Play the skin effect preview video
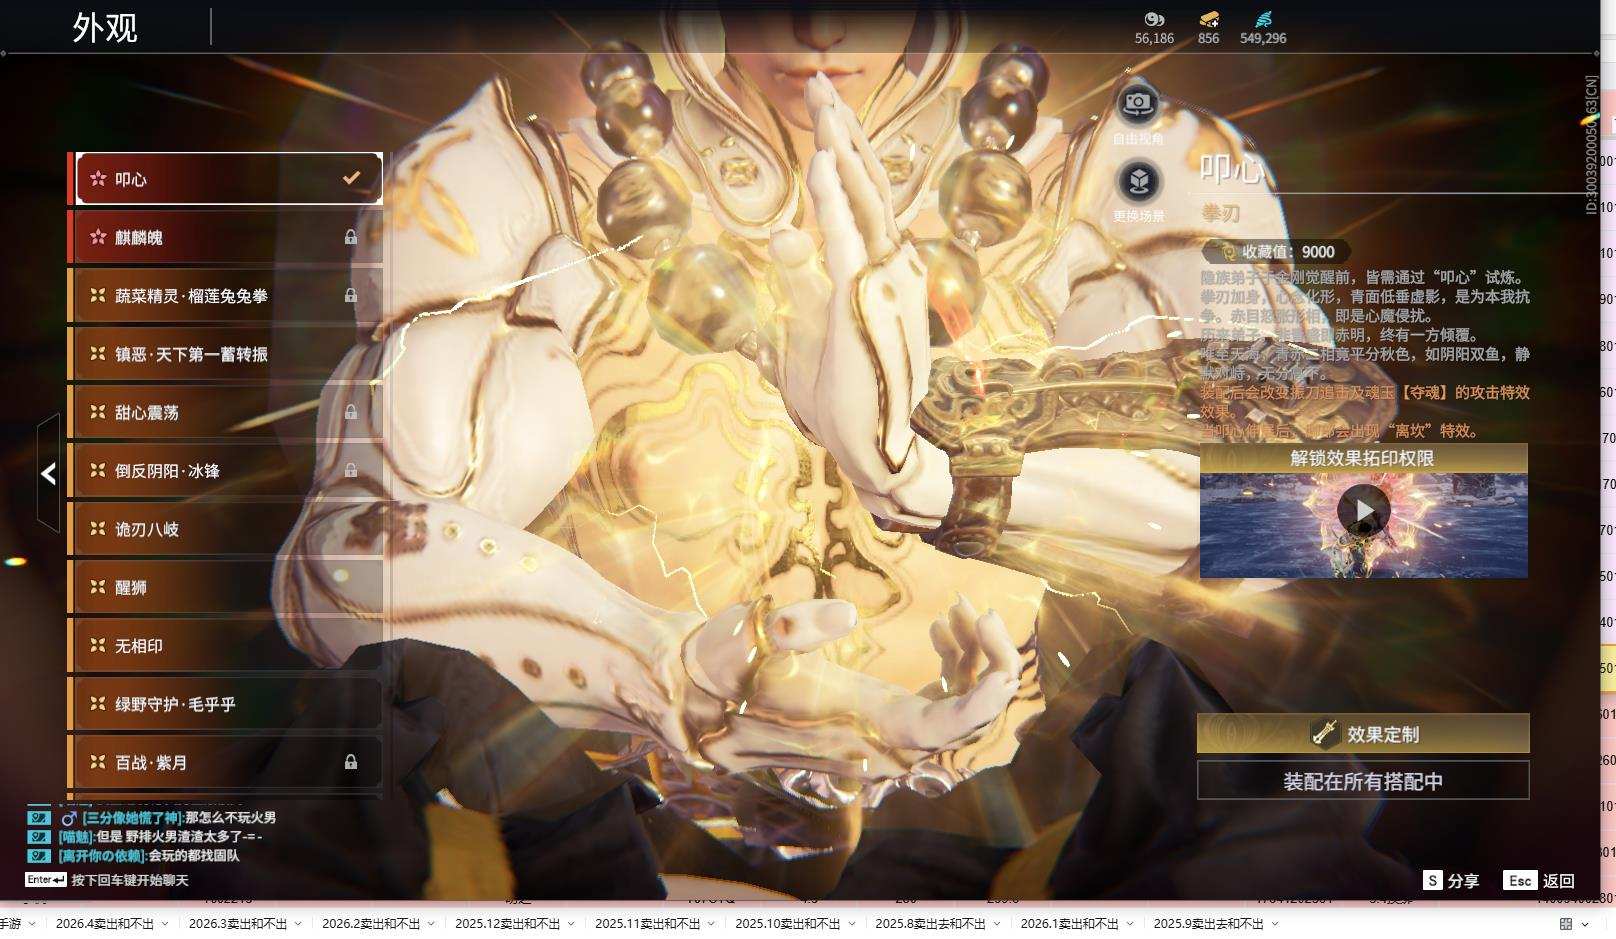Viewport: 1616px width, 939px height. pyautogui.click(x=1363, y=511)
